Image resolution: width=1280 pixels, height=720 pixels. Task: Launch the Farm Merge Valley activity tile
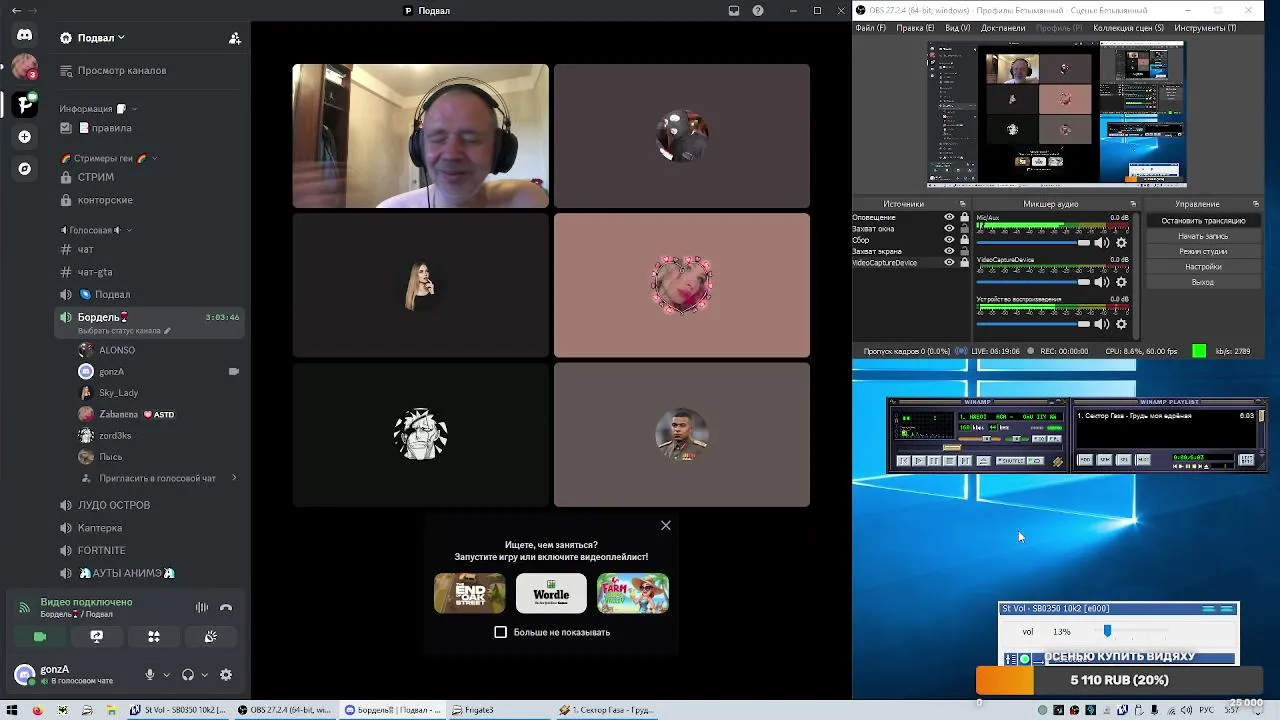pyautogui.click(x=633, y=593)
